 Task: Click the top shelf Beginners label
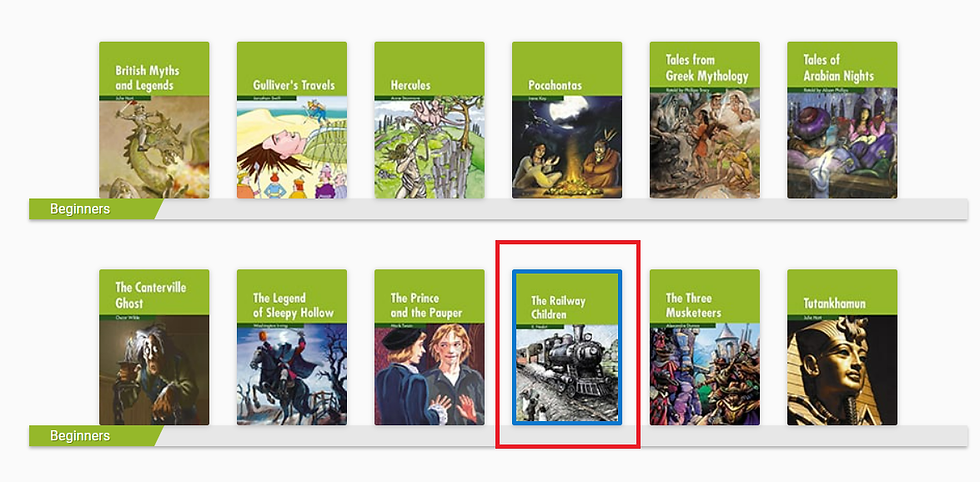click(x=80, y=209)
